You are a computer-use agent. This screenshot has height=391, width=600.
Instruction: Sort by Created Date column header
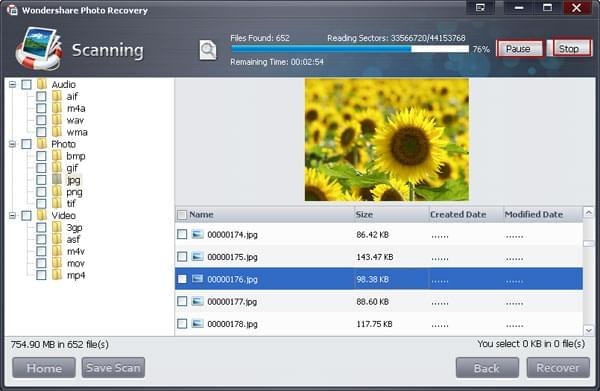pos(465,215)
